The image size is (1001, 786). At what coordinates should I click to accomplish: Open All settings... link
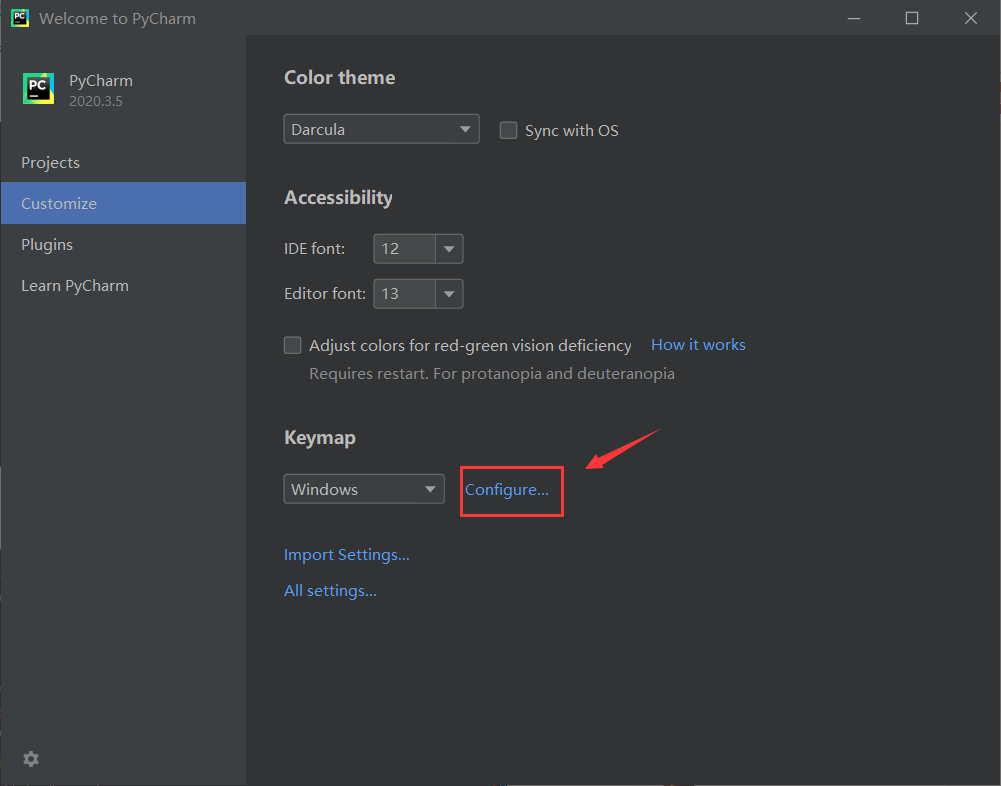pyautogui.click(x=330, y=591)
